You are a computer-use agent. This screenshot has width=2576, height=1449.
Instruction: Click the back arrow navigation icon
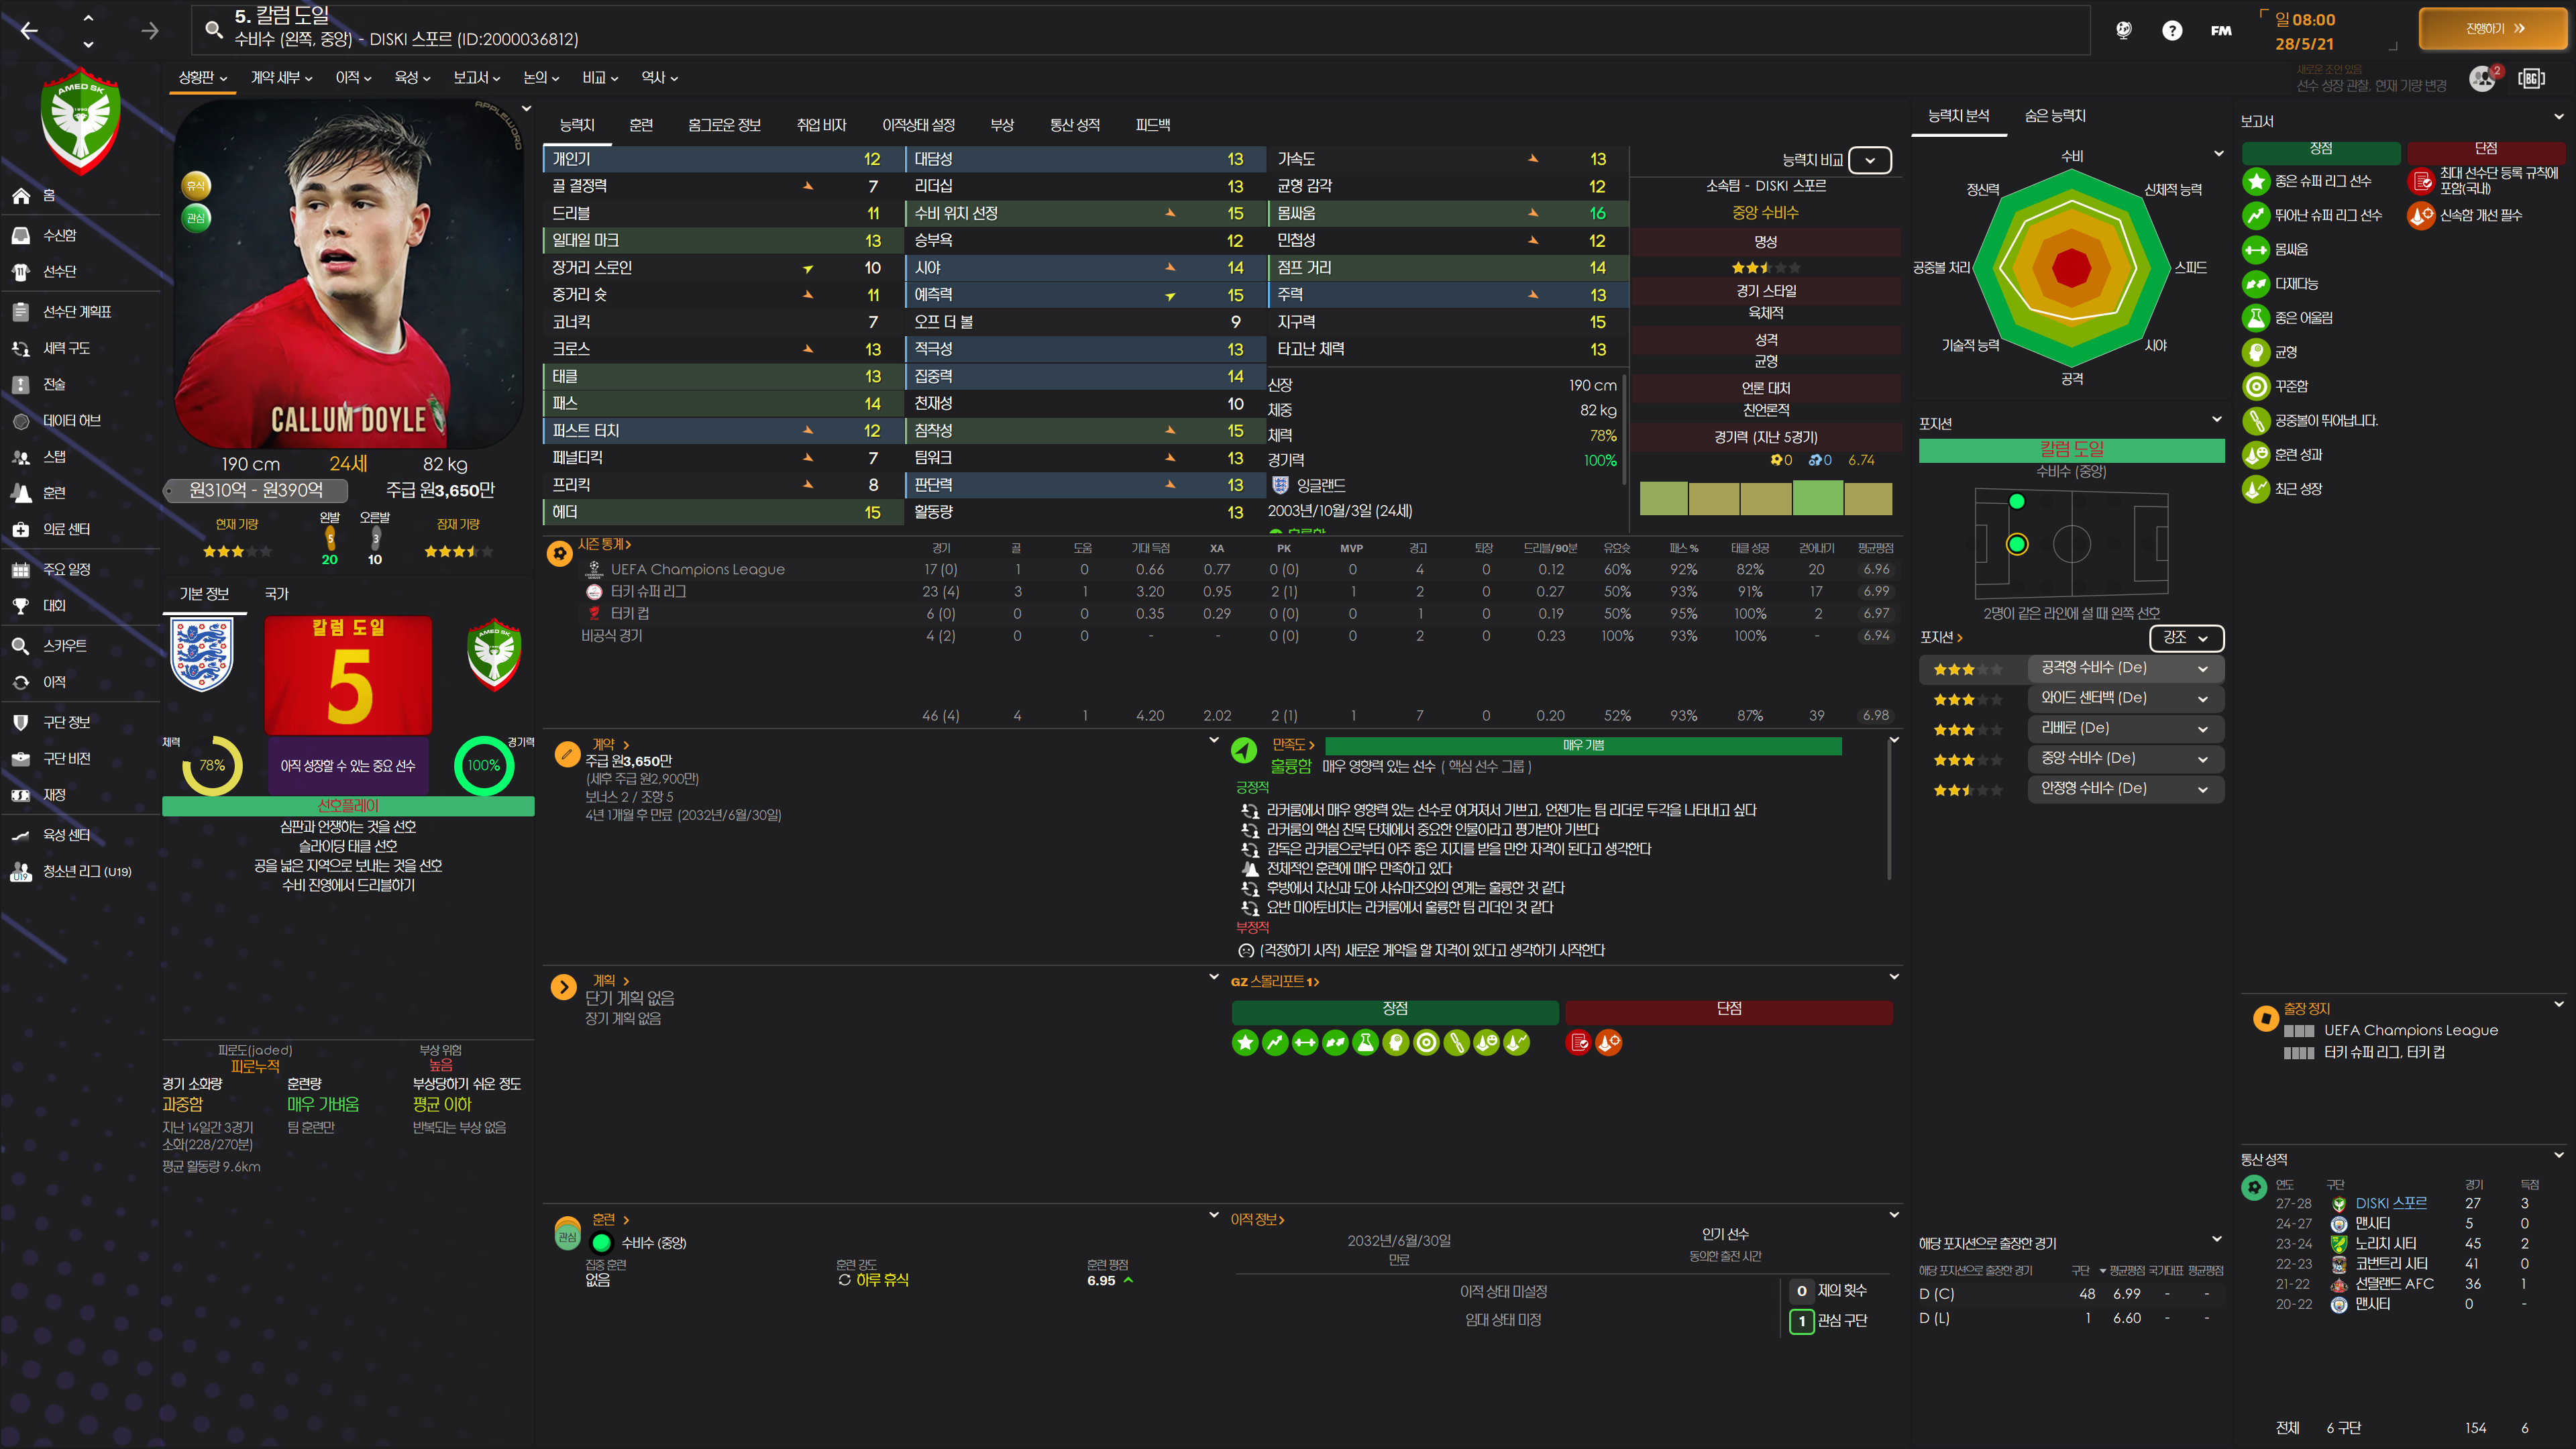point(29,31)
